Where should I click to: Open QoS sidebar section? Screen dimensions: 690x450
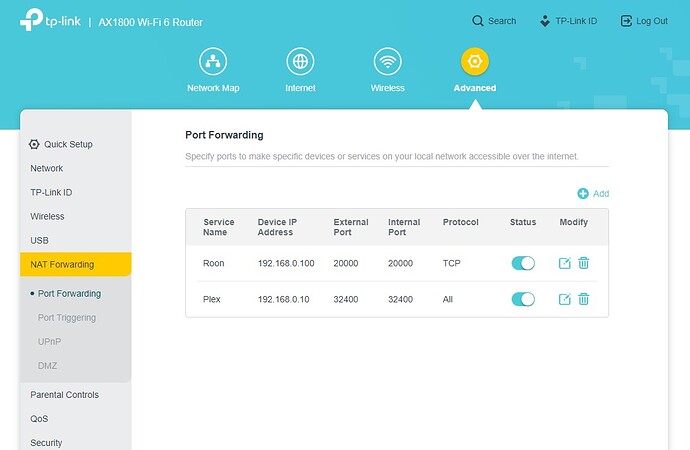tap(39, 419)
